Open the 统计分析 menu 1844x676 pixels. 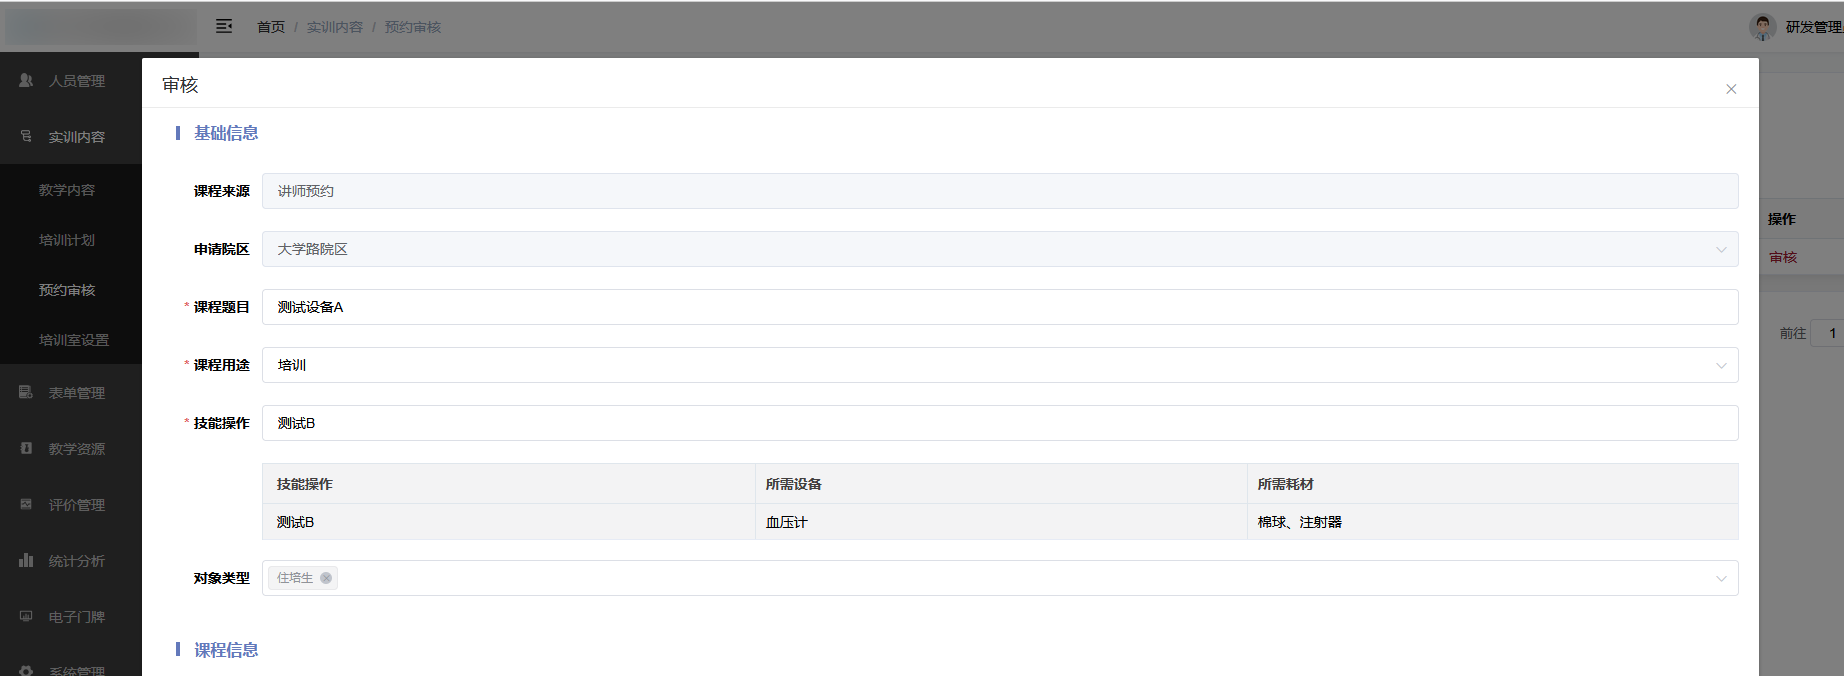(x=71, y=560)
